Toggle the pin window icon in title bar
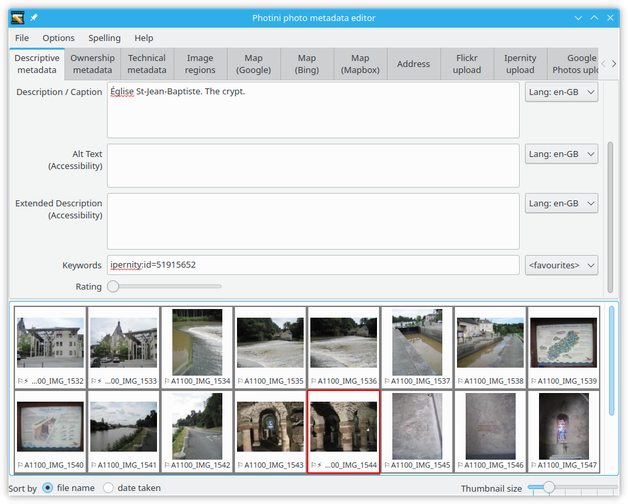The width and height of the screenshot is (628, 504). (x=34, y=18)
